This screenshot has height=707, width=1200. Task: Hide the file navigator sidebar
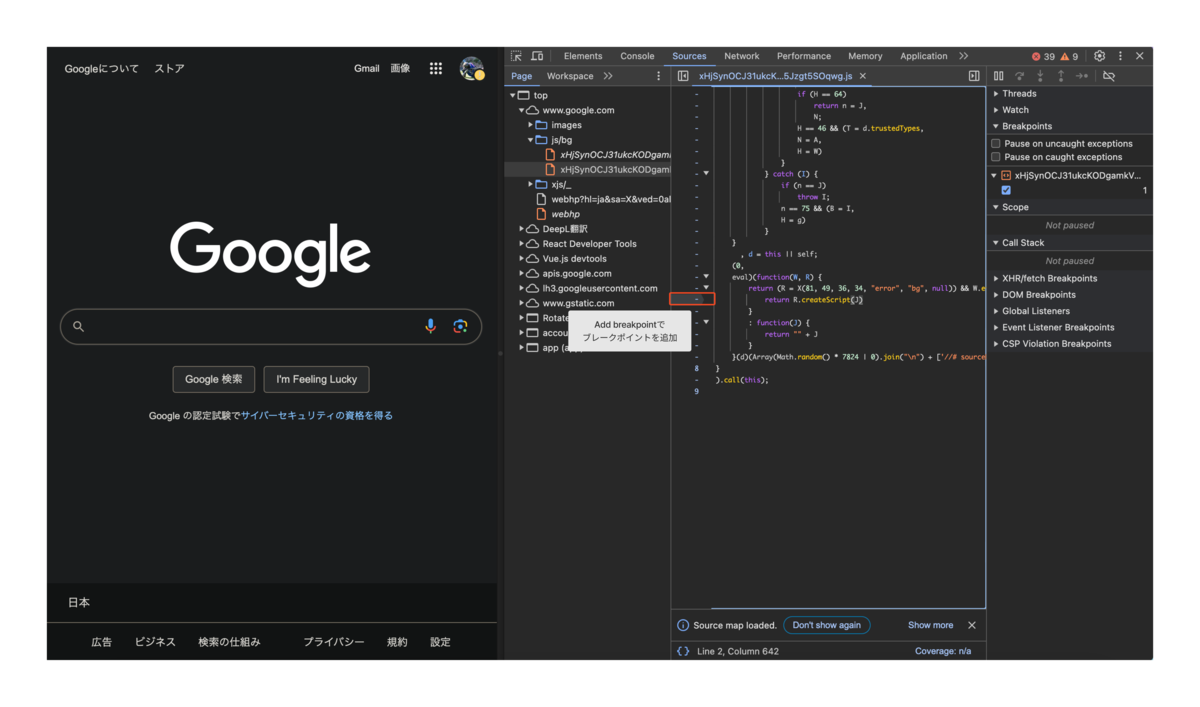tap(683, 76)
